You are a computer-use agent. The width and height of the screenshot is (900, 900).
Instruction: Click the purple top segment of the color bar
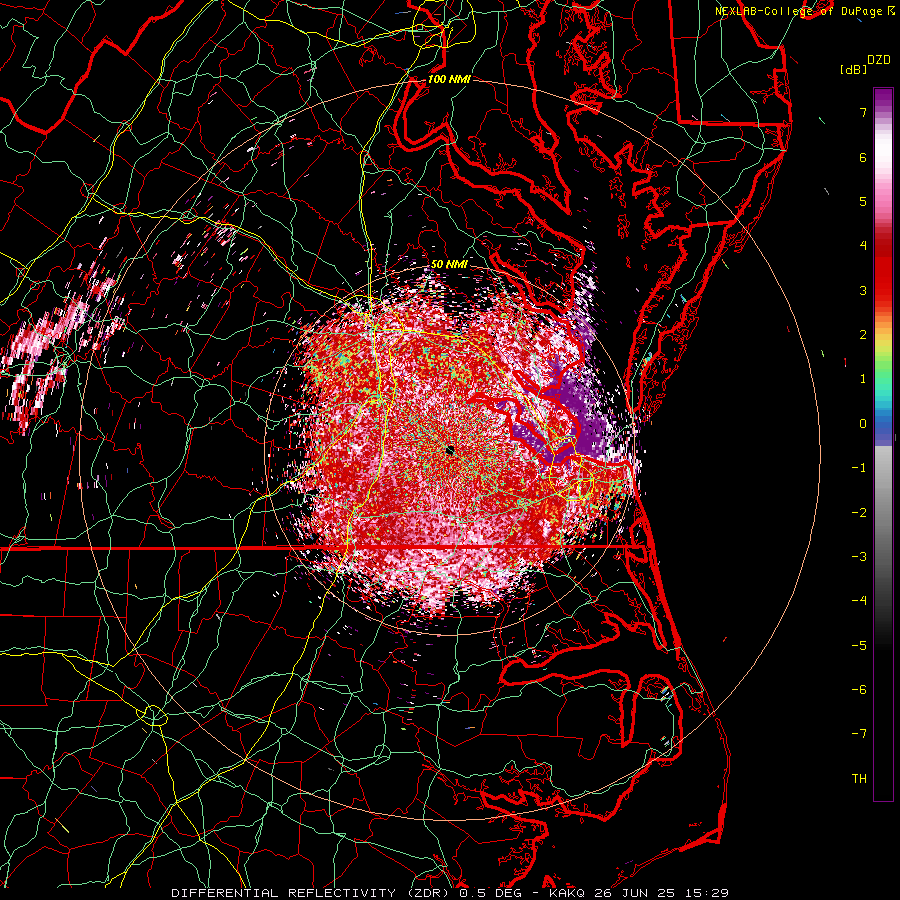click(883, 98)
